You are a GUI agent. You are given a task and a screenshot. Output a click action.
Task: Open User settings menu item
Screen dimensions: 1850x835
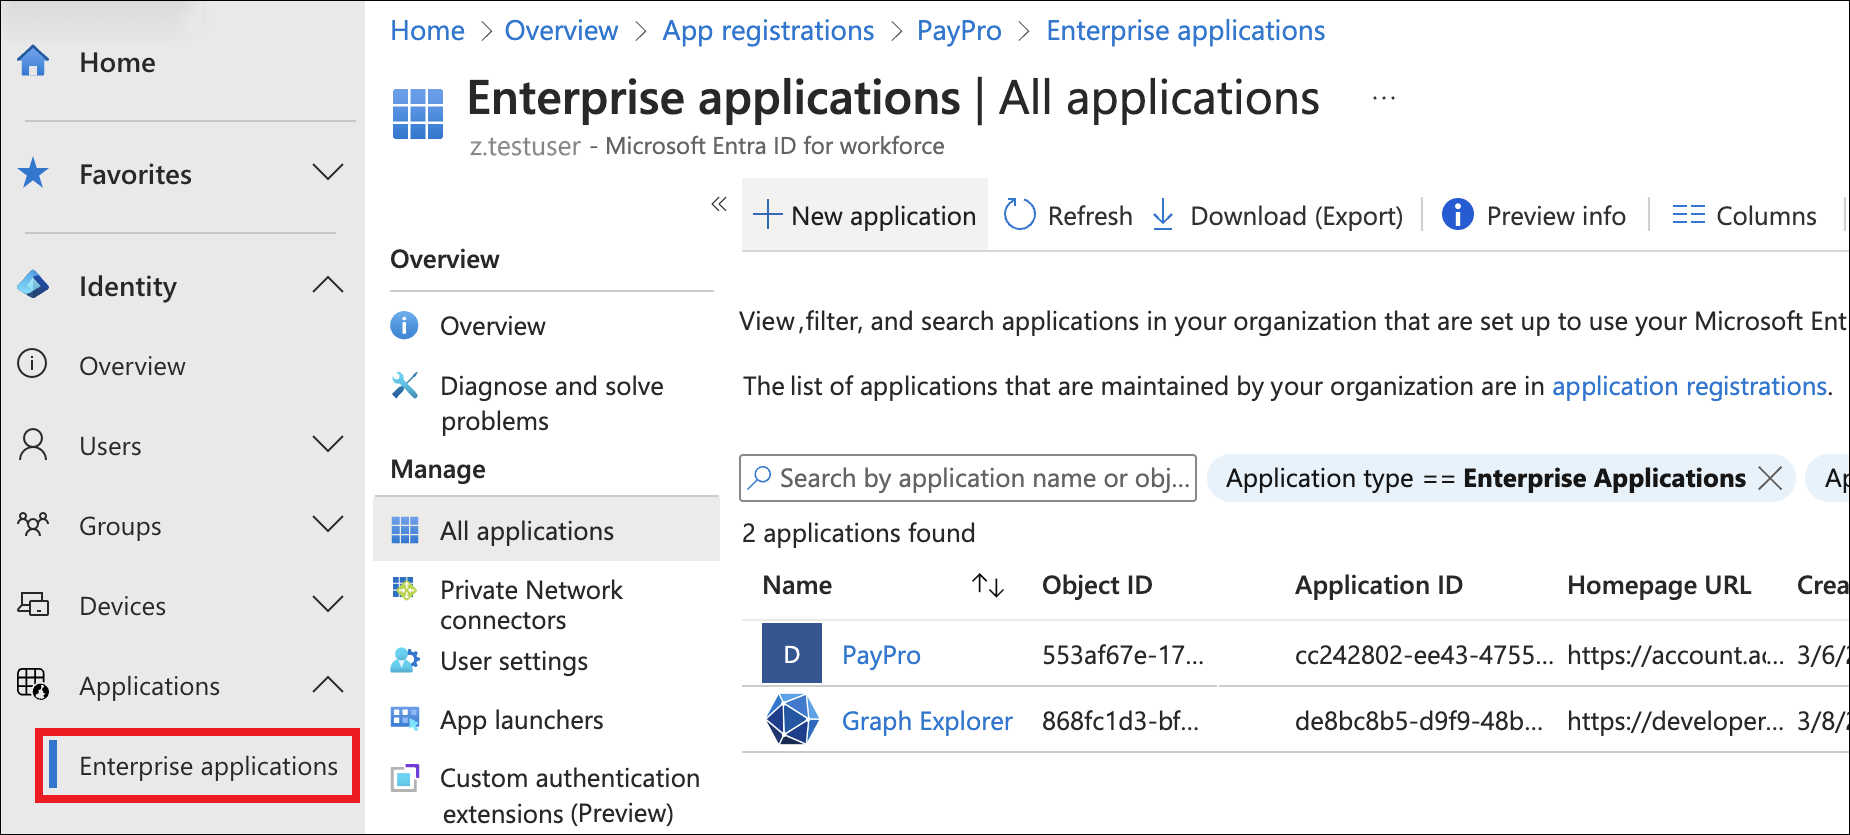[x=514, y=661]
